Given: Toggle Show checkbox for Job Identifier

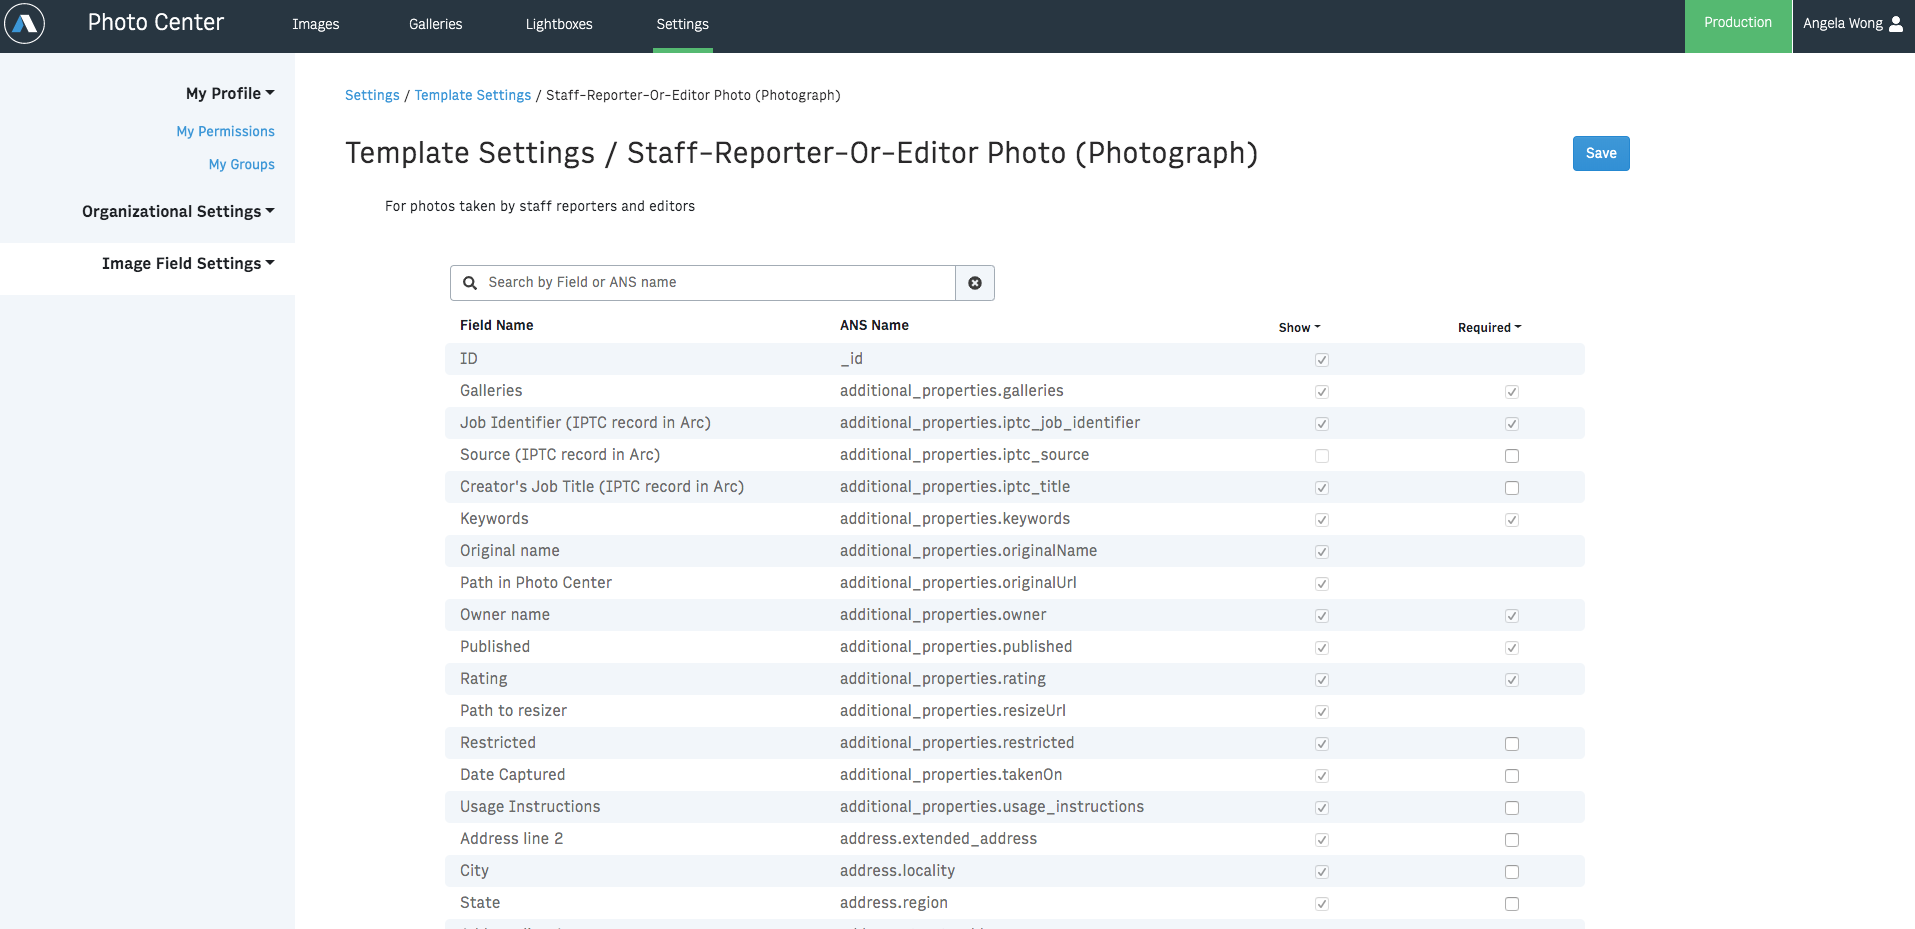Looking at the screenshot, I should pos(1322,424).
